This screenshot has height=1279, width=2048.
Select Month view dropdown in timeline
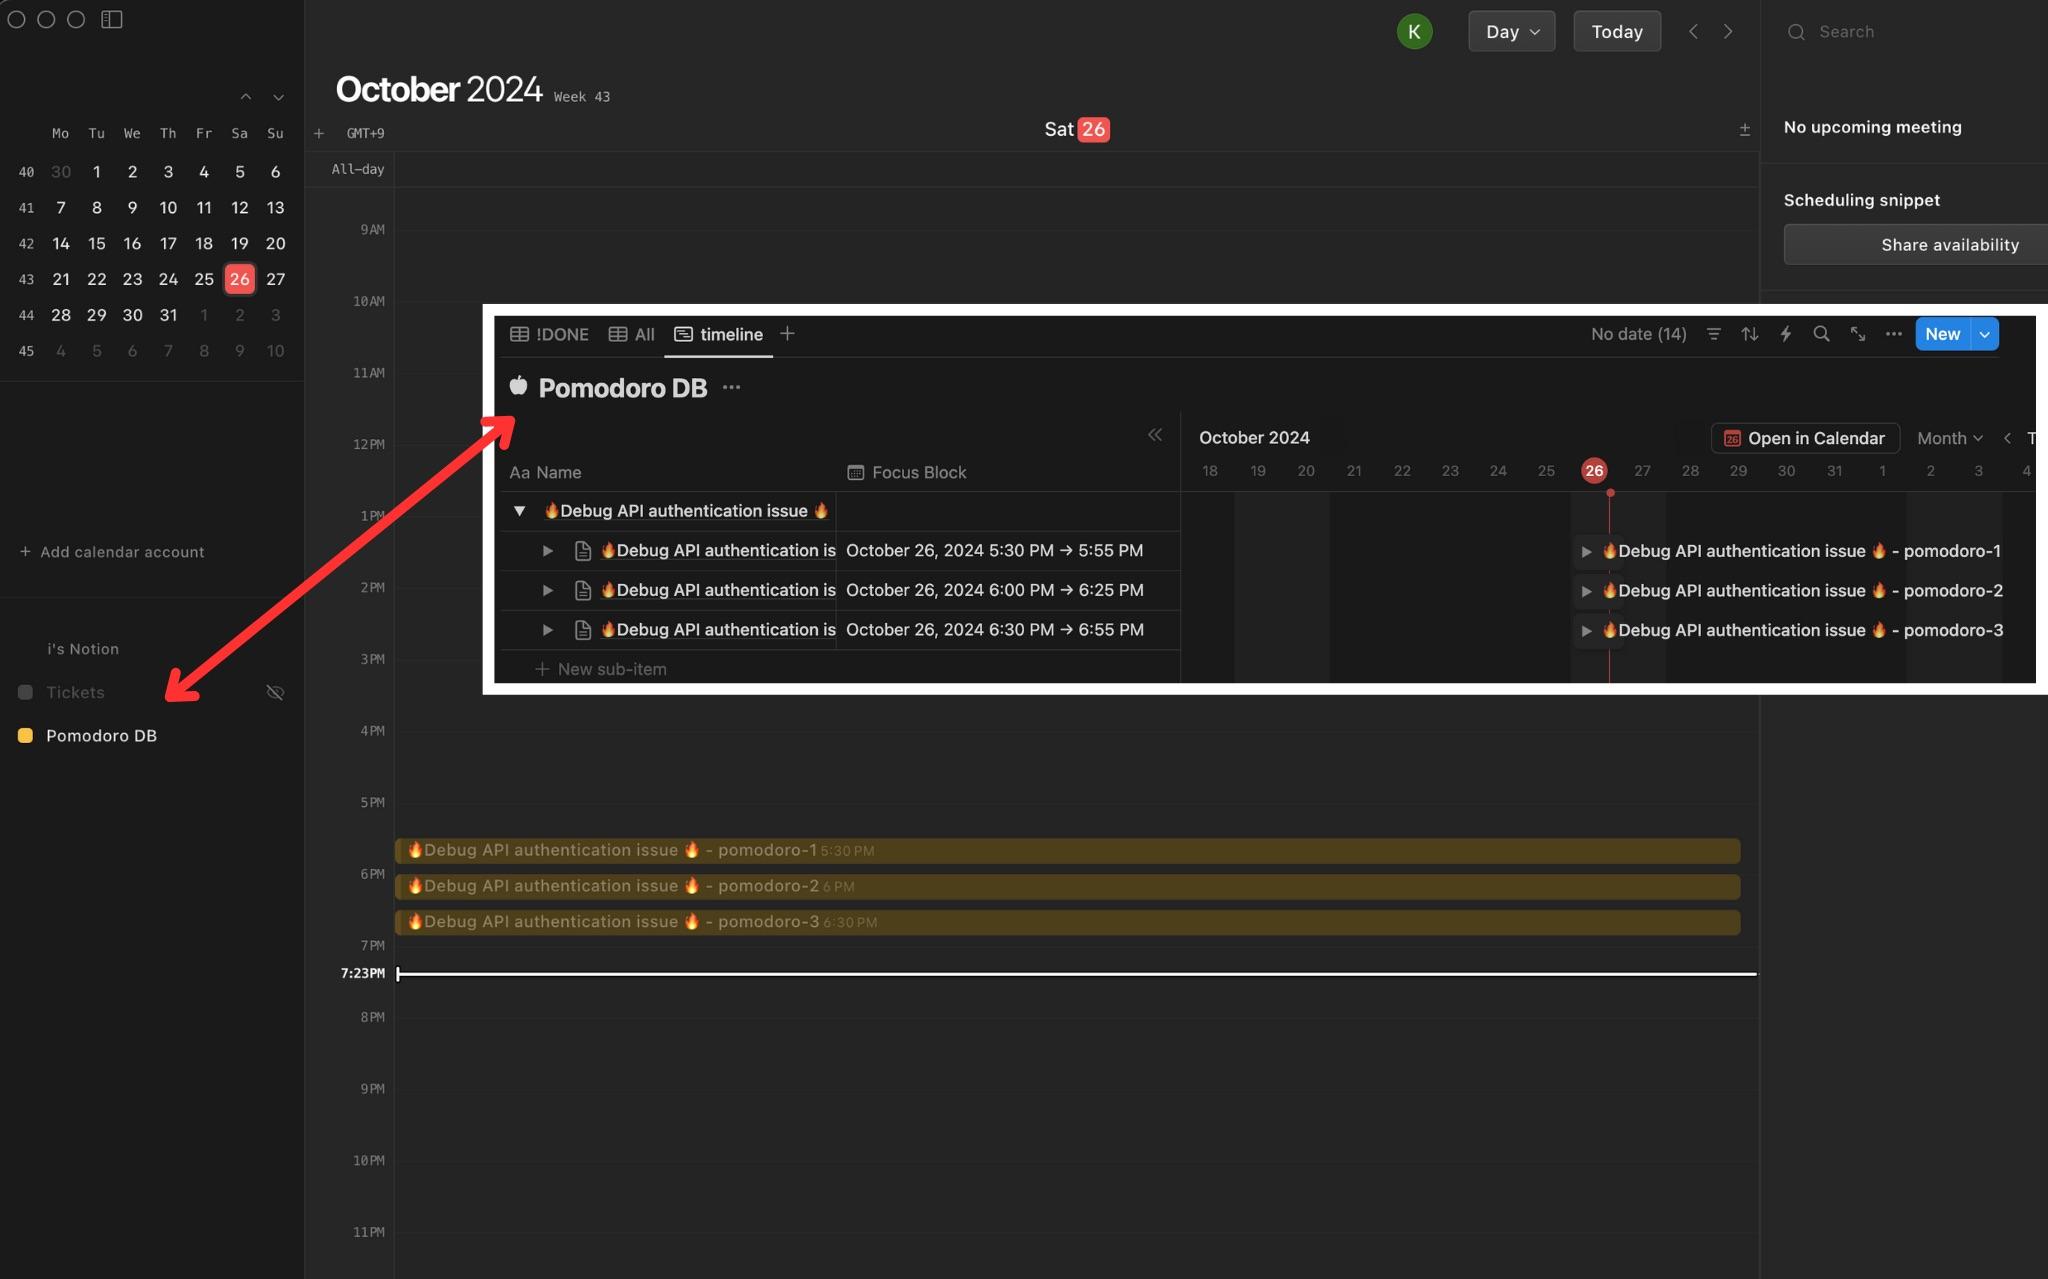[1948, 438]
